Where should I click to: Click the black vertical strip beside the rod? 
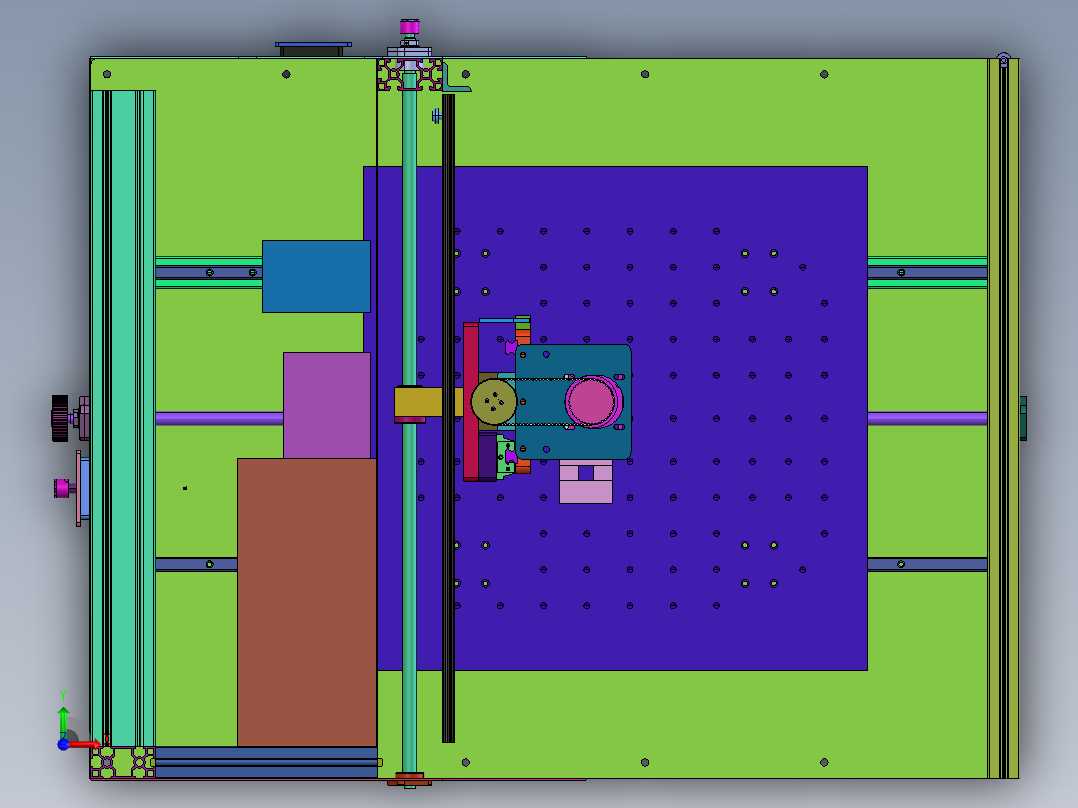tap(448, 418)
